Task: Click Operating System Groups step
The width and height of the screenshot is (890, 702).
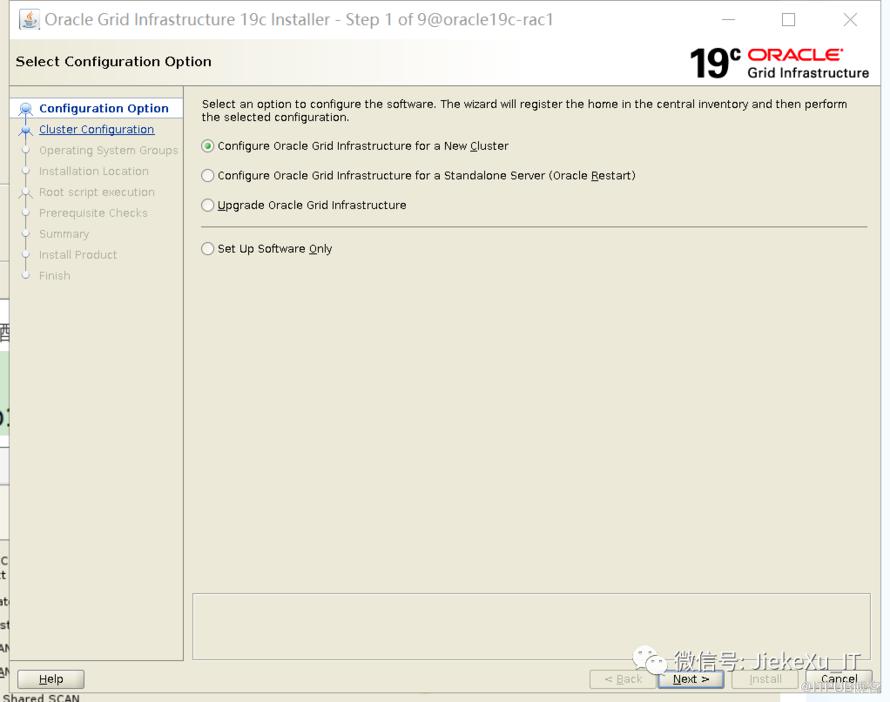Action: (x=108, y=150)
